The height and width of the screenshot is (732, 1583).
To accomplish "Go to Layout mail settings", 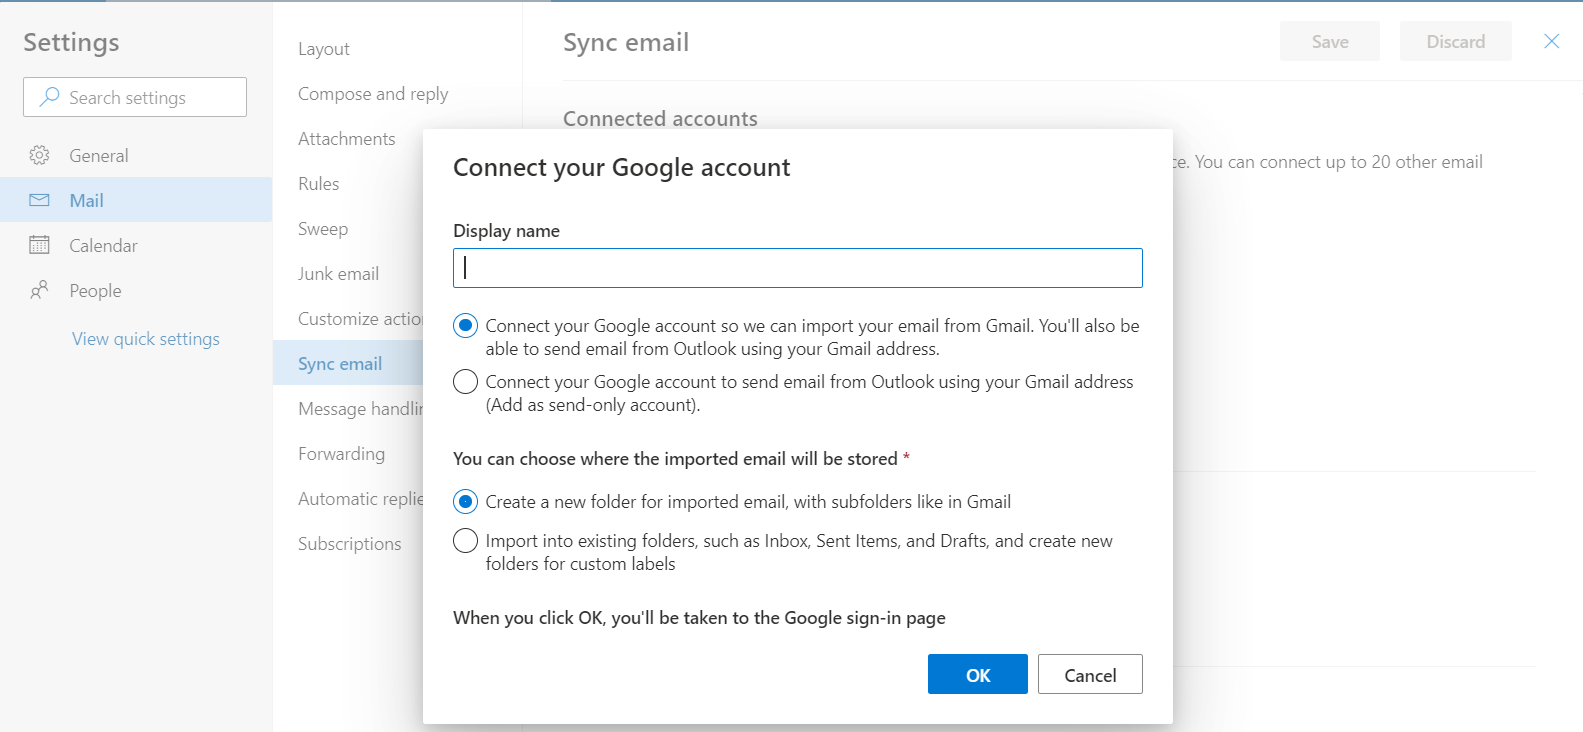I will point(324,49).
